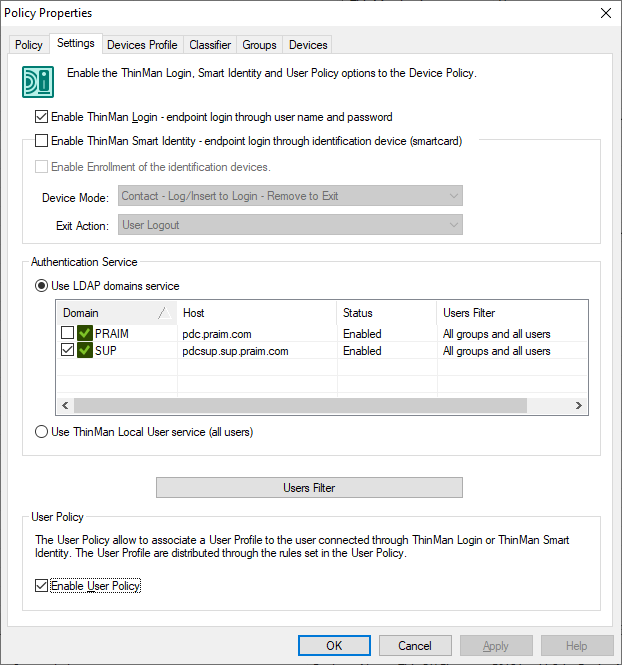Open the Device Mode dropdown

pyautogui.click(x=290, y=196)
